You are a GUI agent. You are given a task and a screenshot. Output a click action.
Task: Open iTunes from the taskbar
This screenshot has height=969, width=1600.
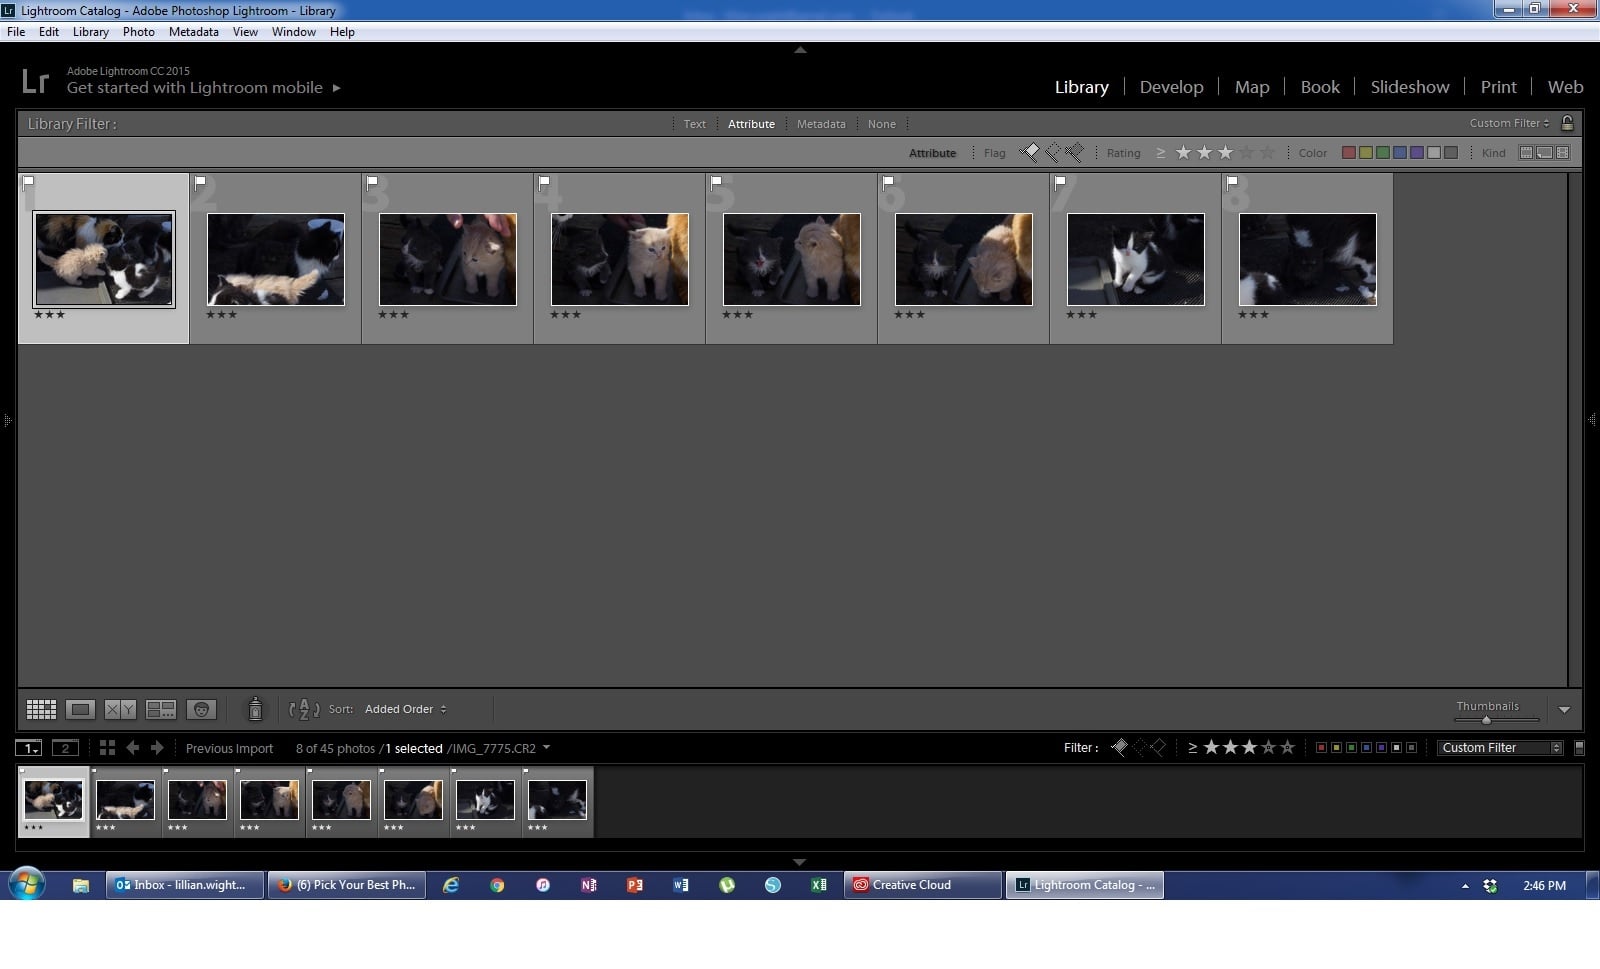[x=542, y=885]
